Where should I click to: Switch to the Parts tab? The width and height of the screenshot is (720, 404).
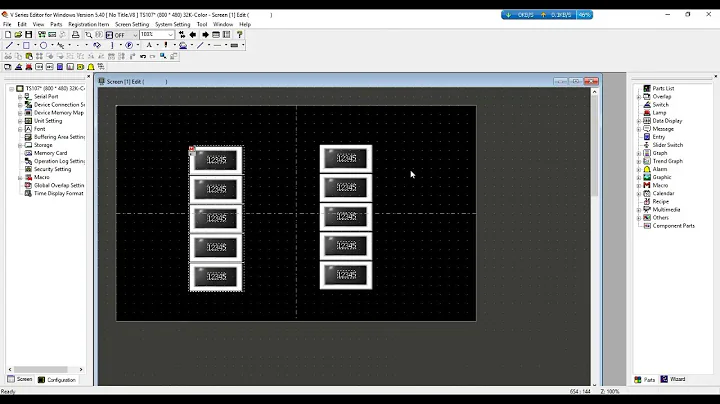point(645,380)
